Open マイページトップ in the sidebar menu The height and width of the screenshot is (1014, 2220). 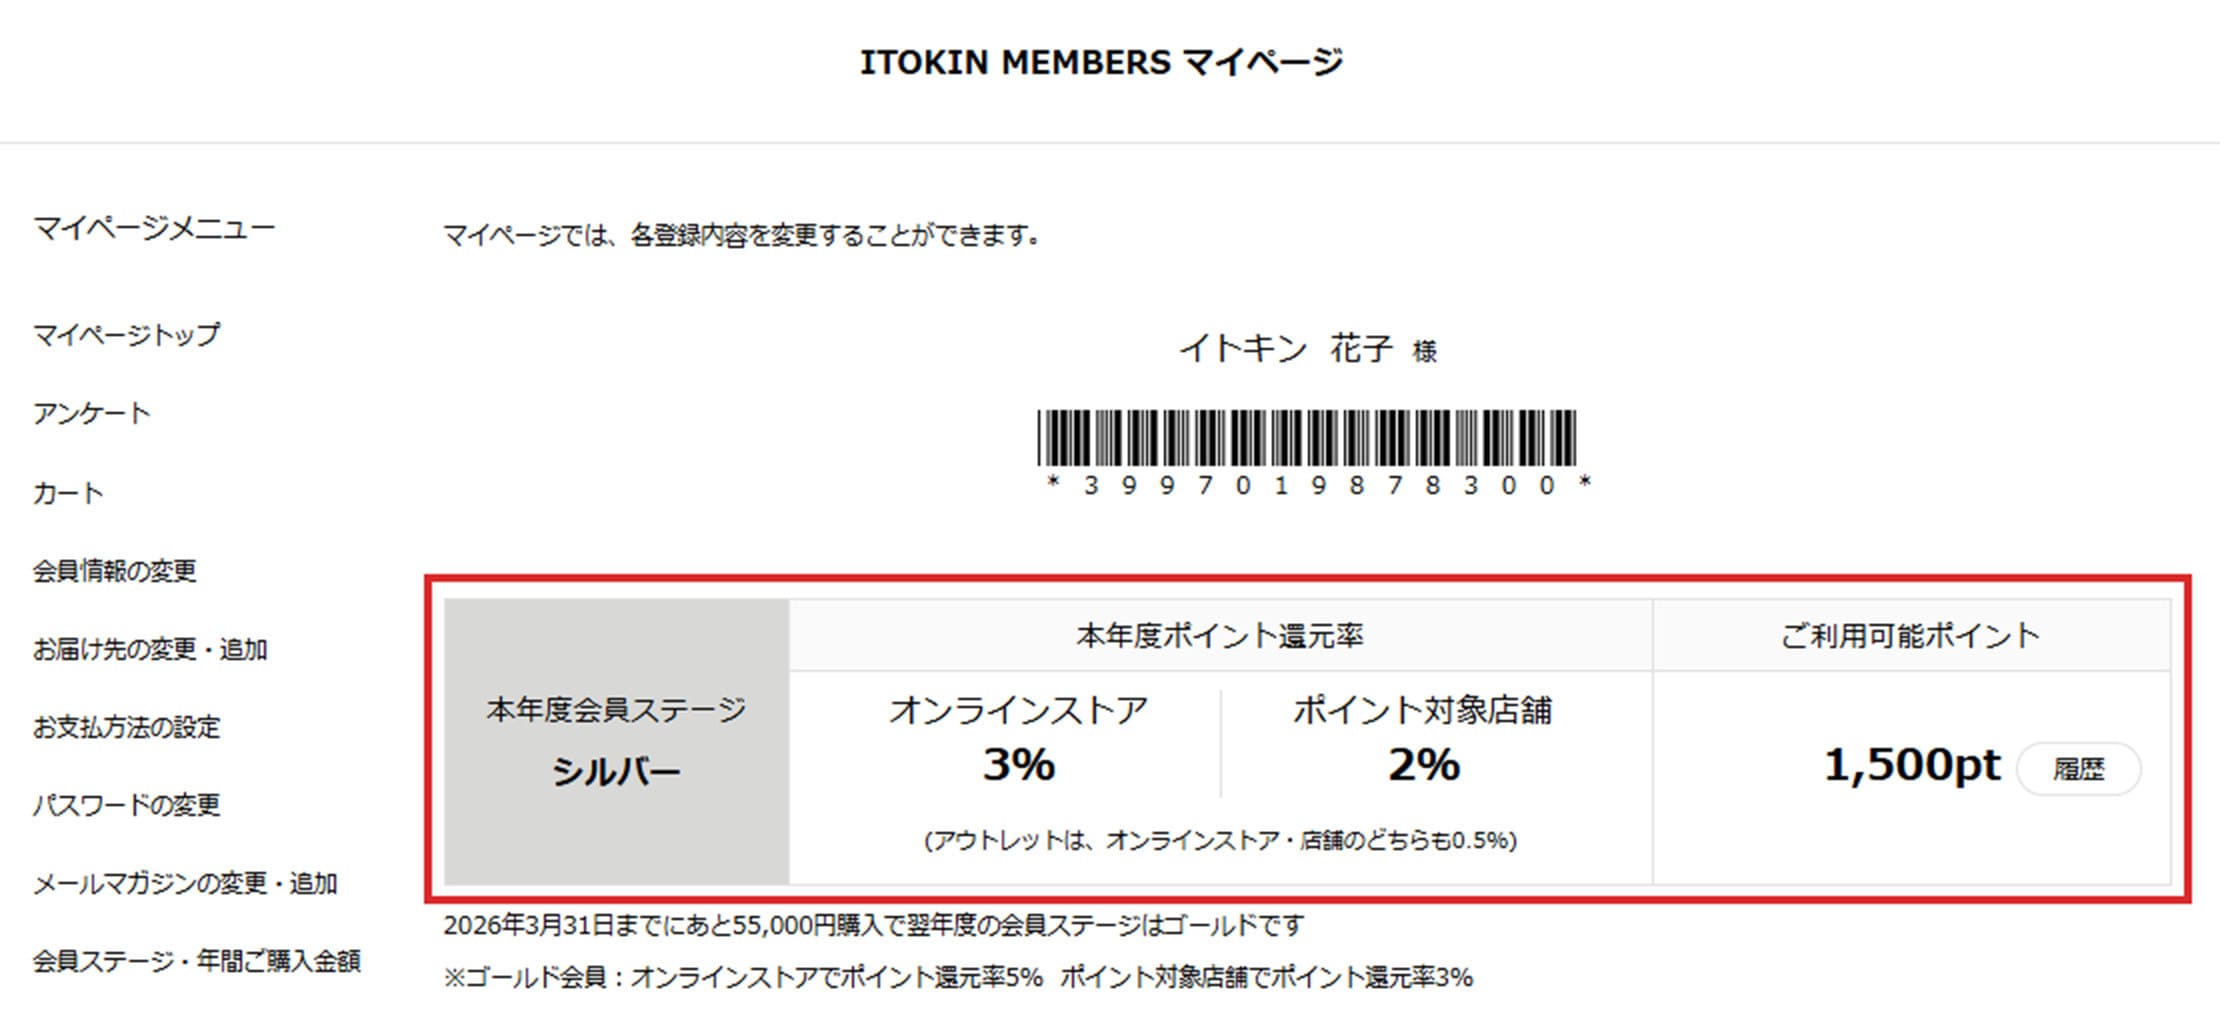[x=126, y=334]
